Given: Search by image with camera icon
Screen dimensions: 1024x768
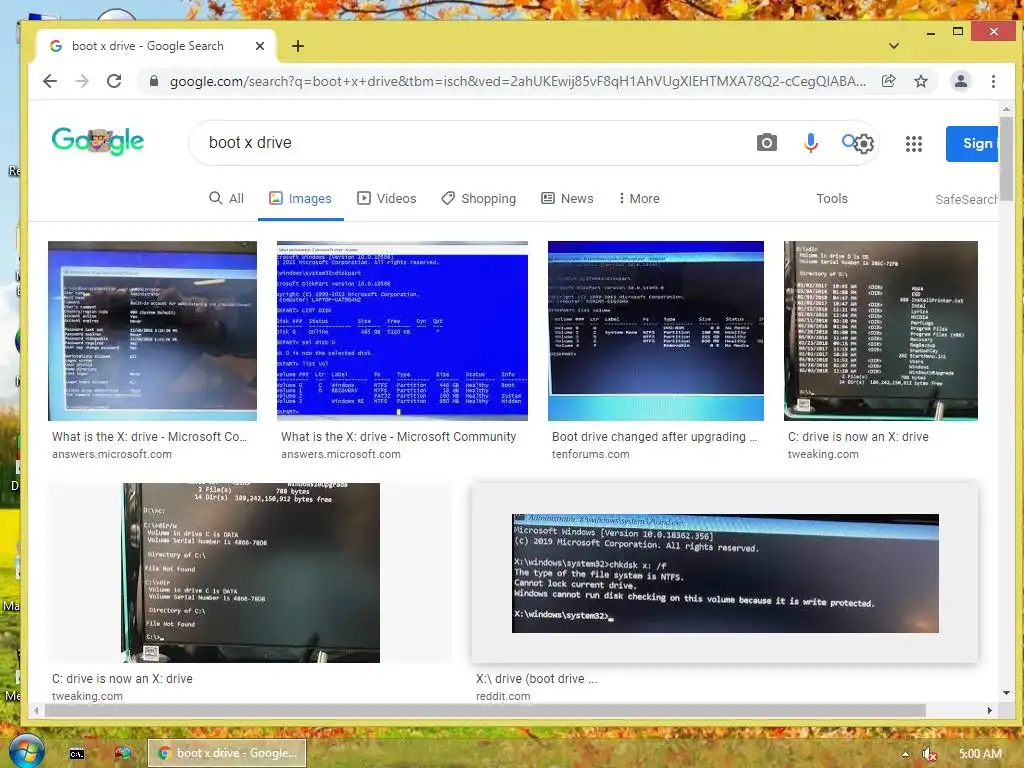Looking at the screenshot, I should click(767, 142).
